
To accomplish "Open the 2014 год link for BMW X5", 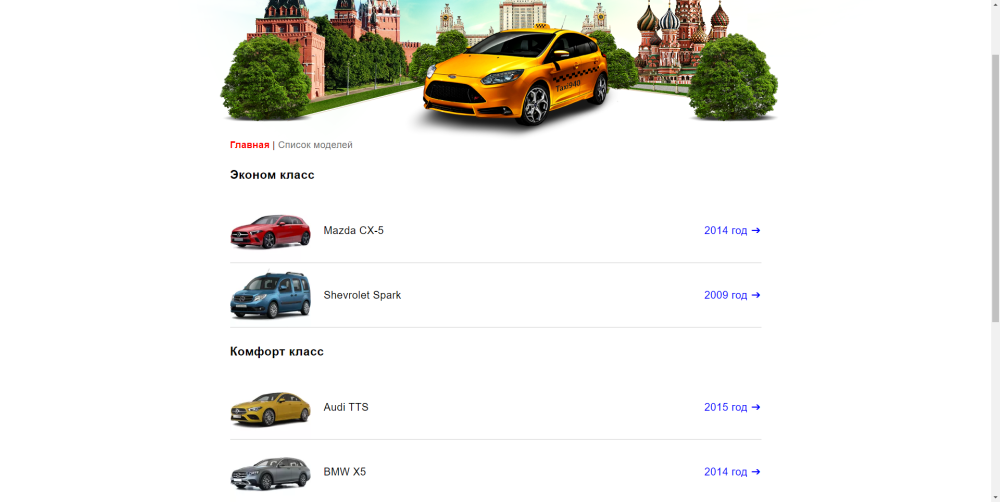I will tap(732, 472).
